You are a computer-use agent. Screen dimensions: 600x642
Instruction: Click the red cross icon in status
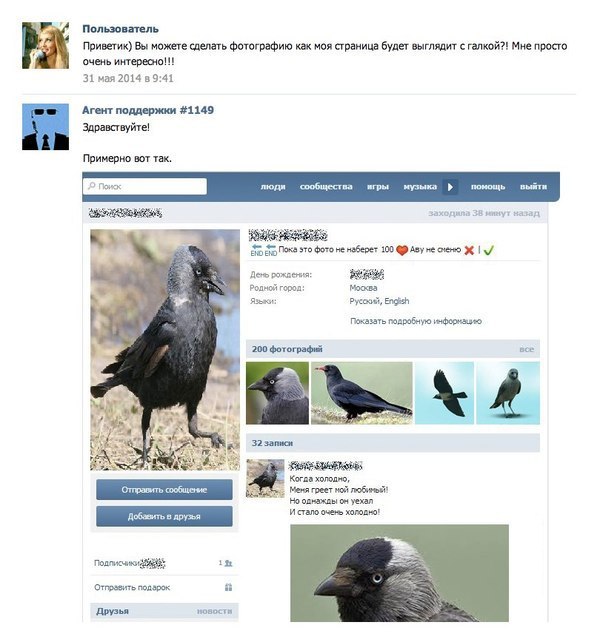click(x=469, y=250)
